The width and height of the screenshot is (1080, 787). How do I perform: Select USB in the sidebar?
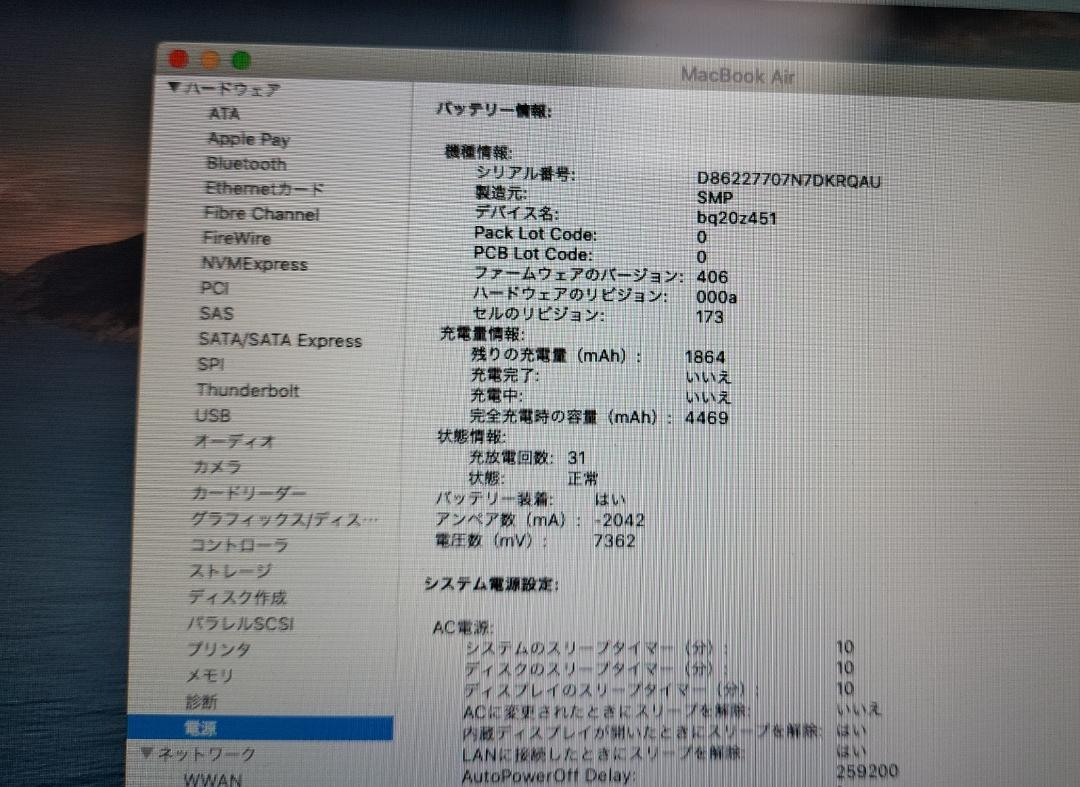click(213, 416)
